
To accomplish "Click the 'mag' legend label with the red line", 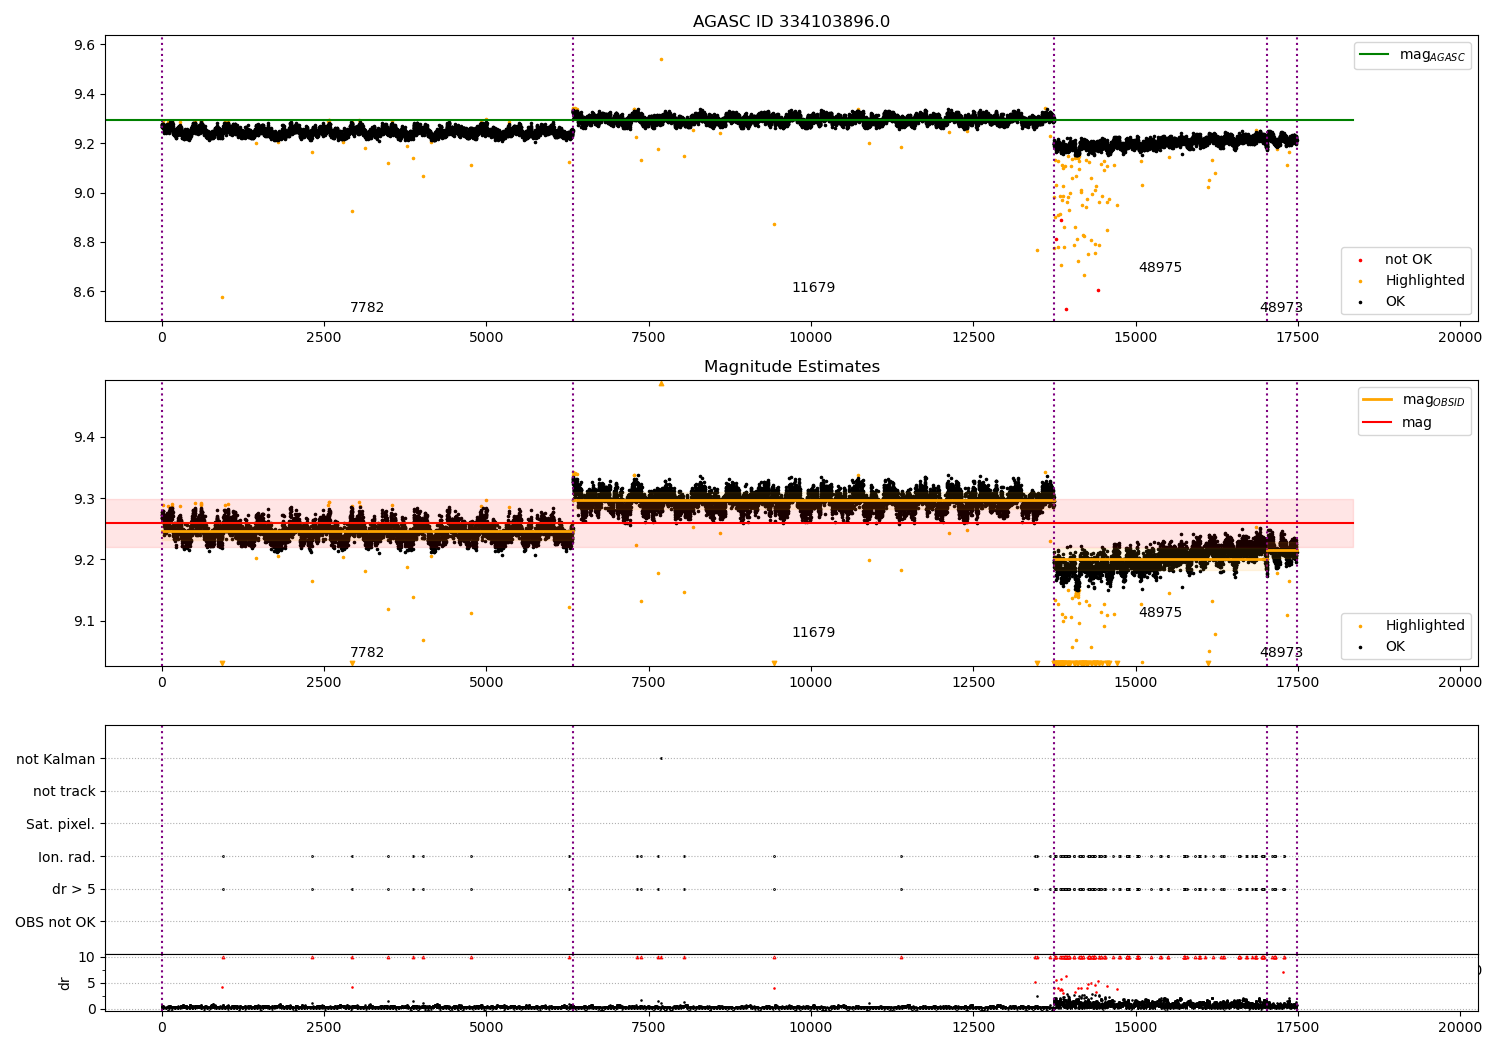I will [1416, 423].
